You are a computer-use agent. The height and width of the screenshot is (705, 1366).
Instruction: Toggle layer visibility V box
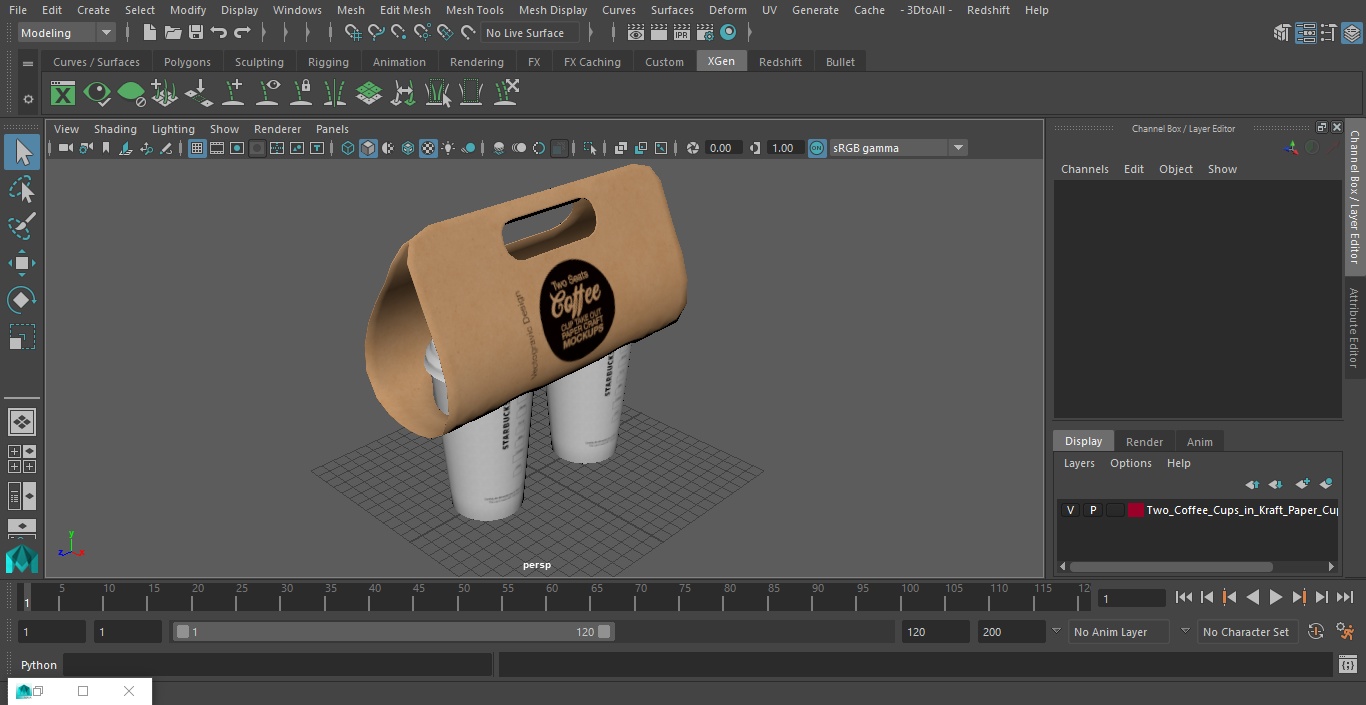(1070, 510)
